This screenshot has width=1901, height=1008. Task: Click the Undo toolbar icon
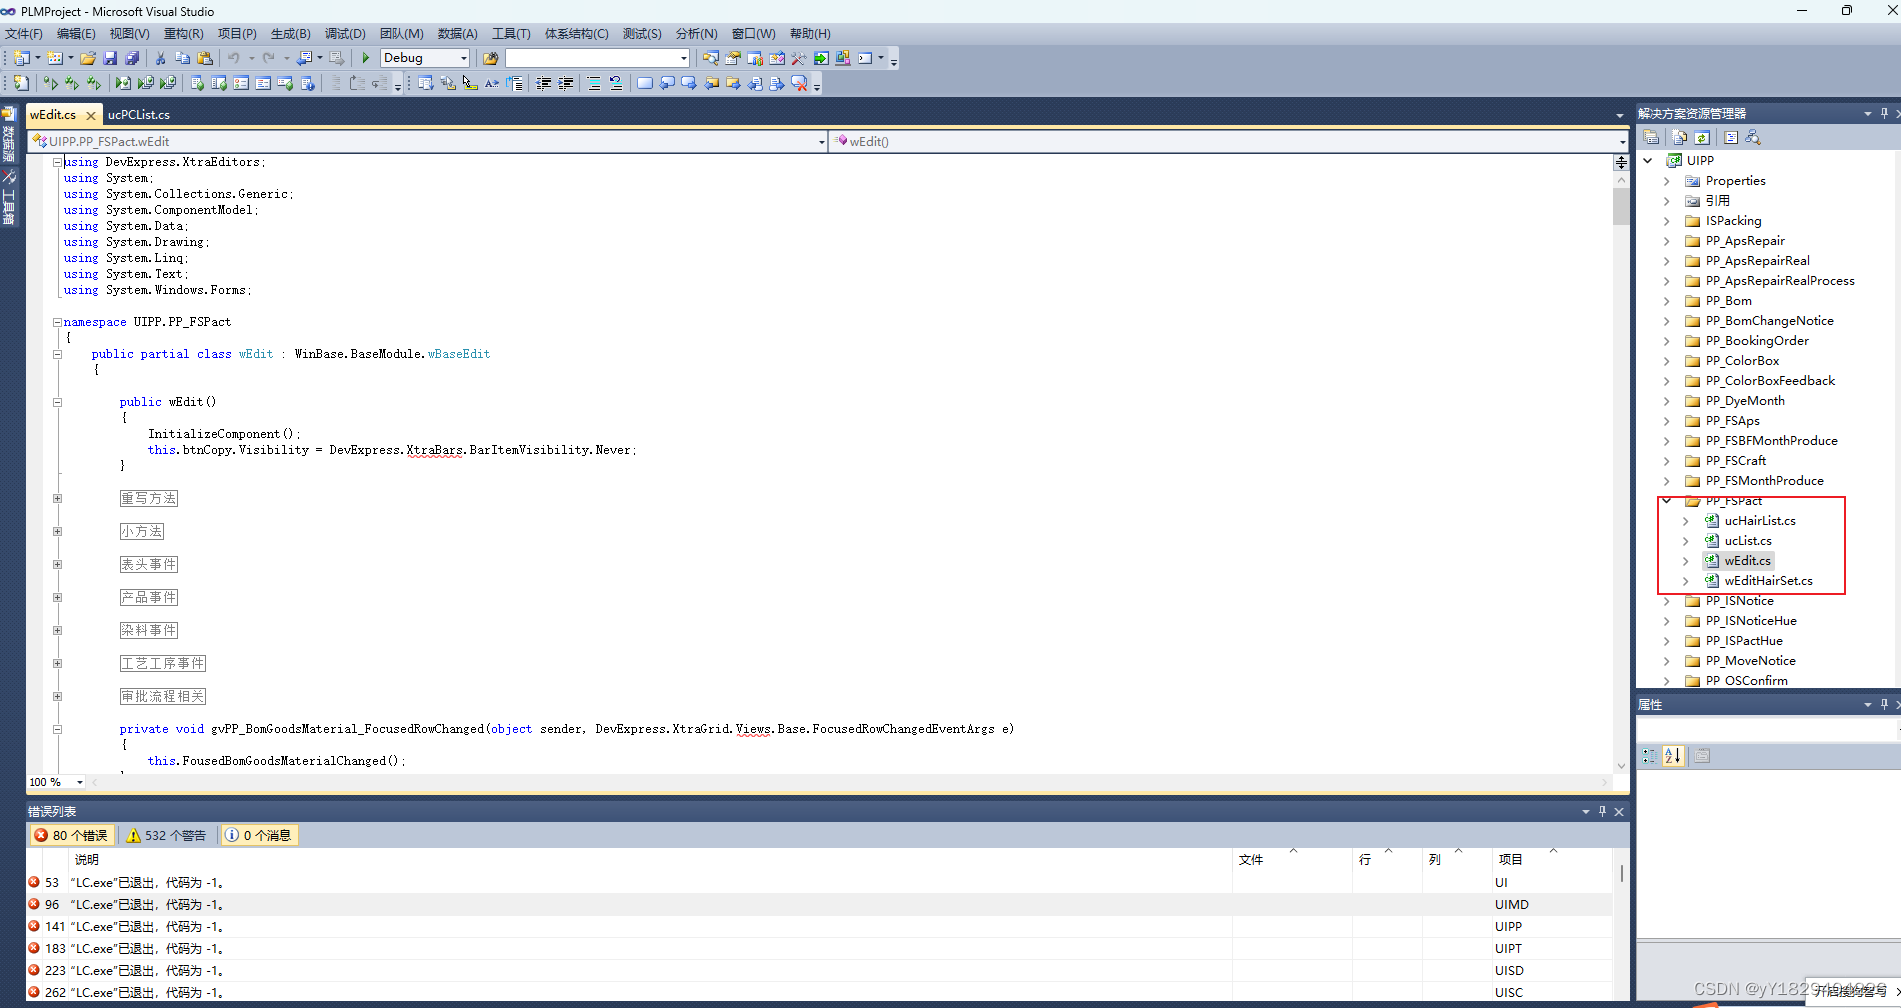234,57
